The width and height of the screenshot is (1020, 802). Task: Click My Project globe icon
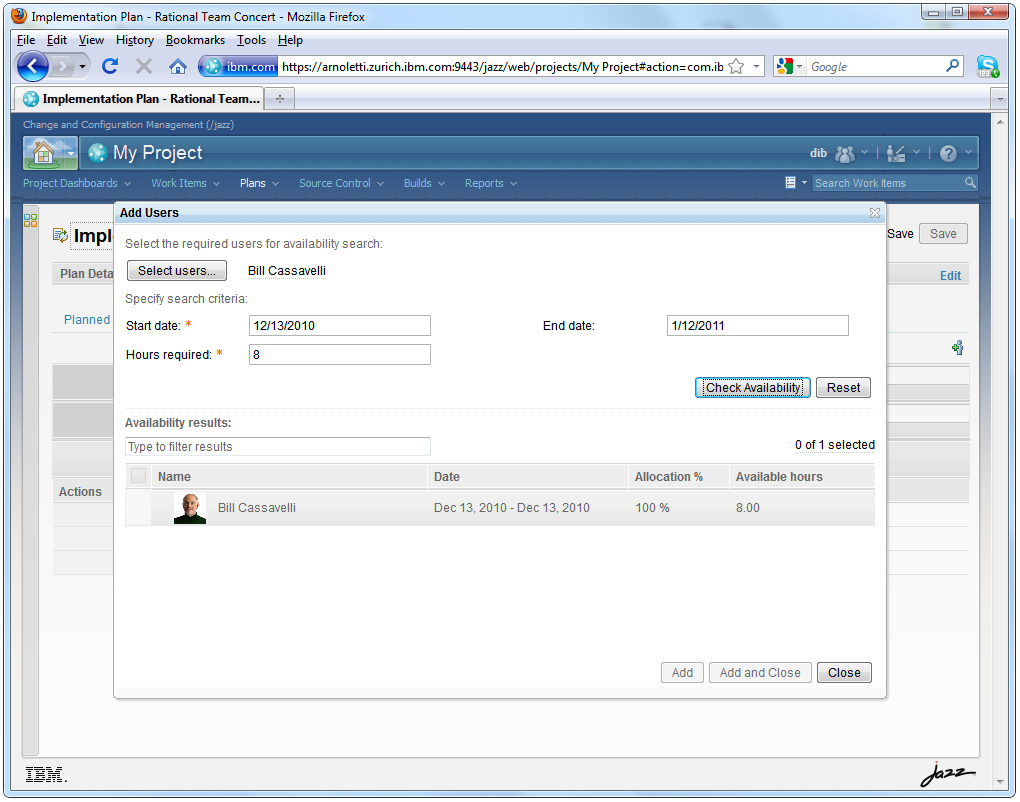(98, 153)
